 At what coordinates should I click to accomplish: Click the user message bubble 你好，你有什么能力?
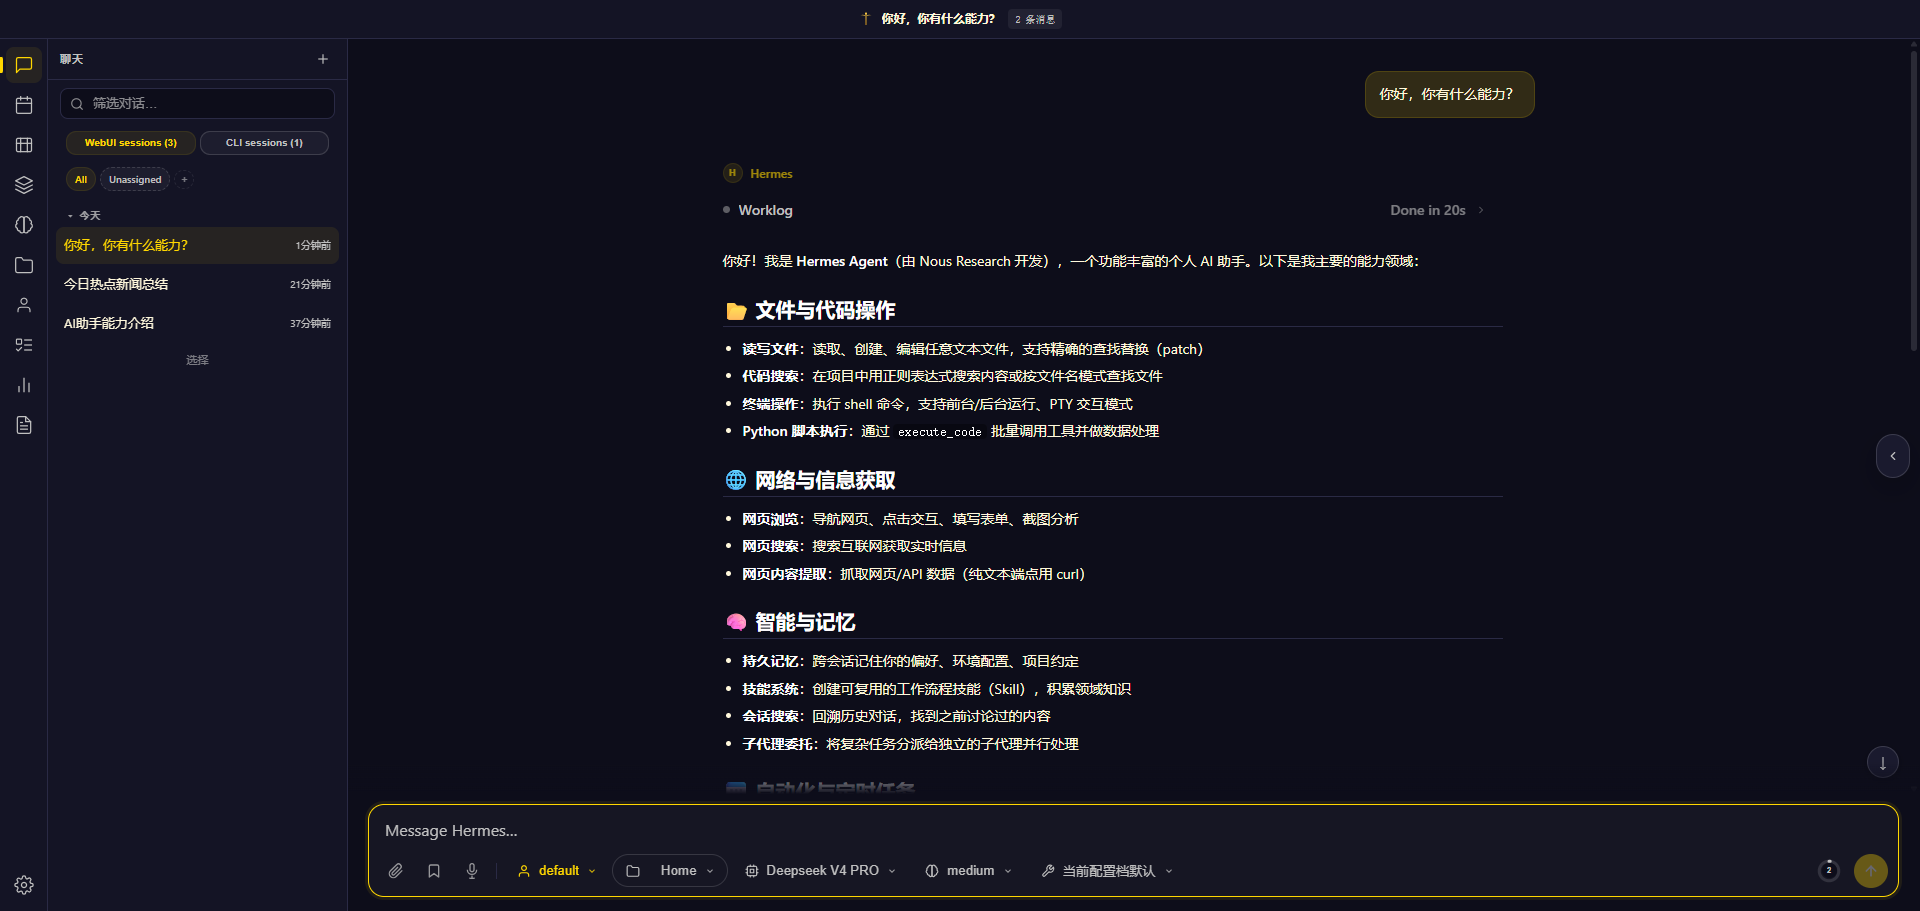[x=1449, y=95]
